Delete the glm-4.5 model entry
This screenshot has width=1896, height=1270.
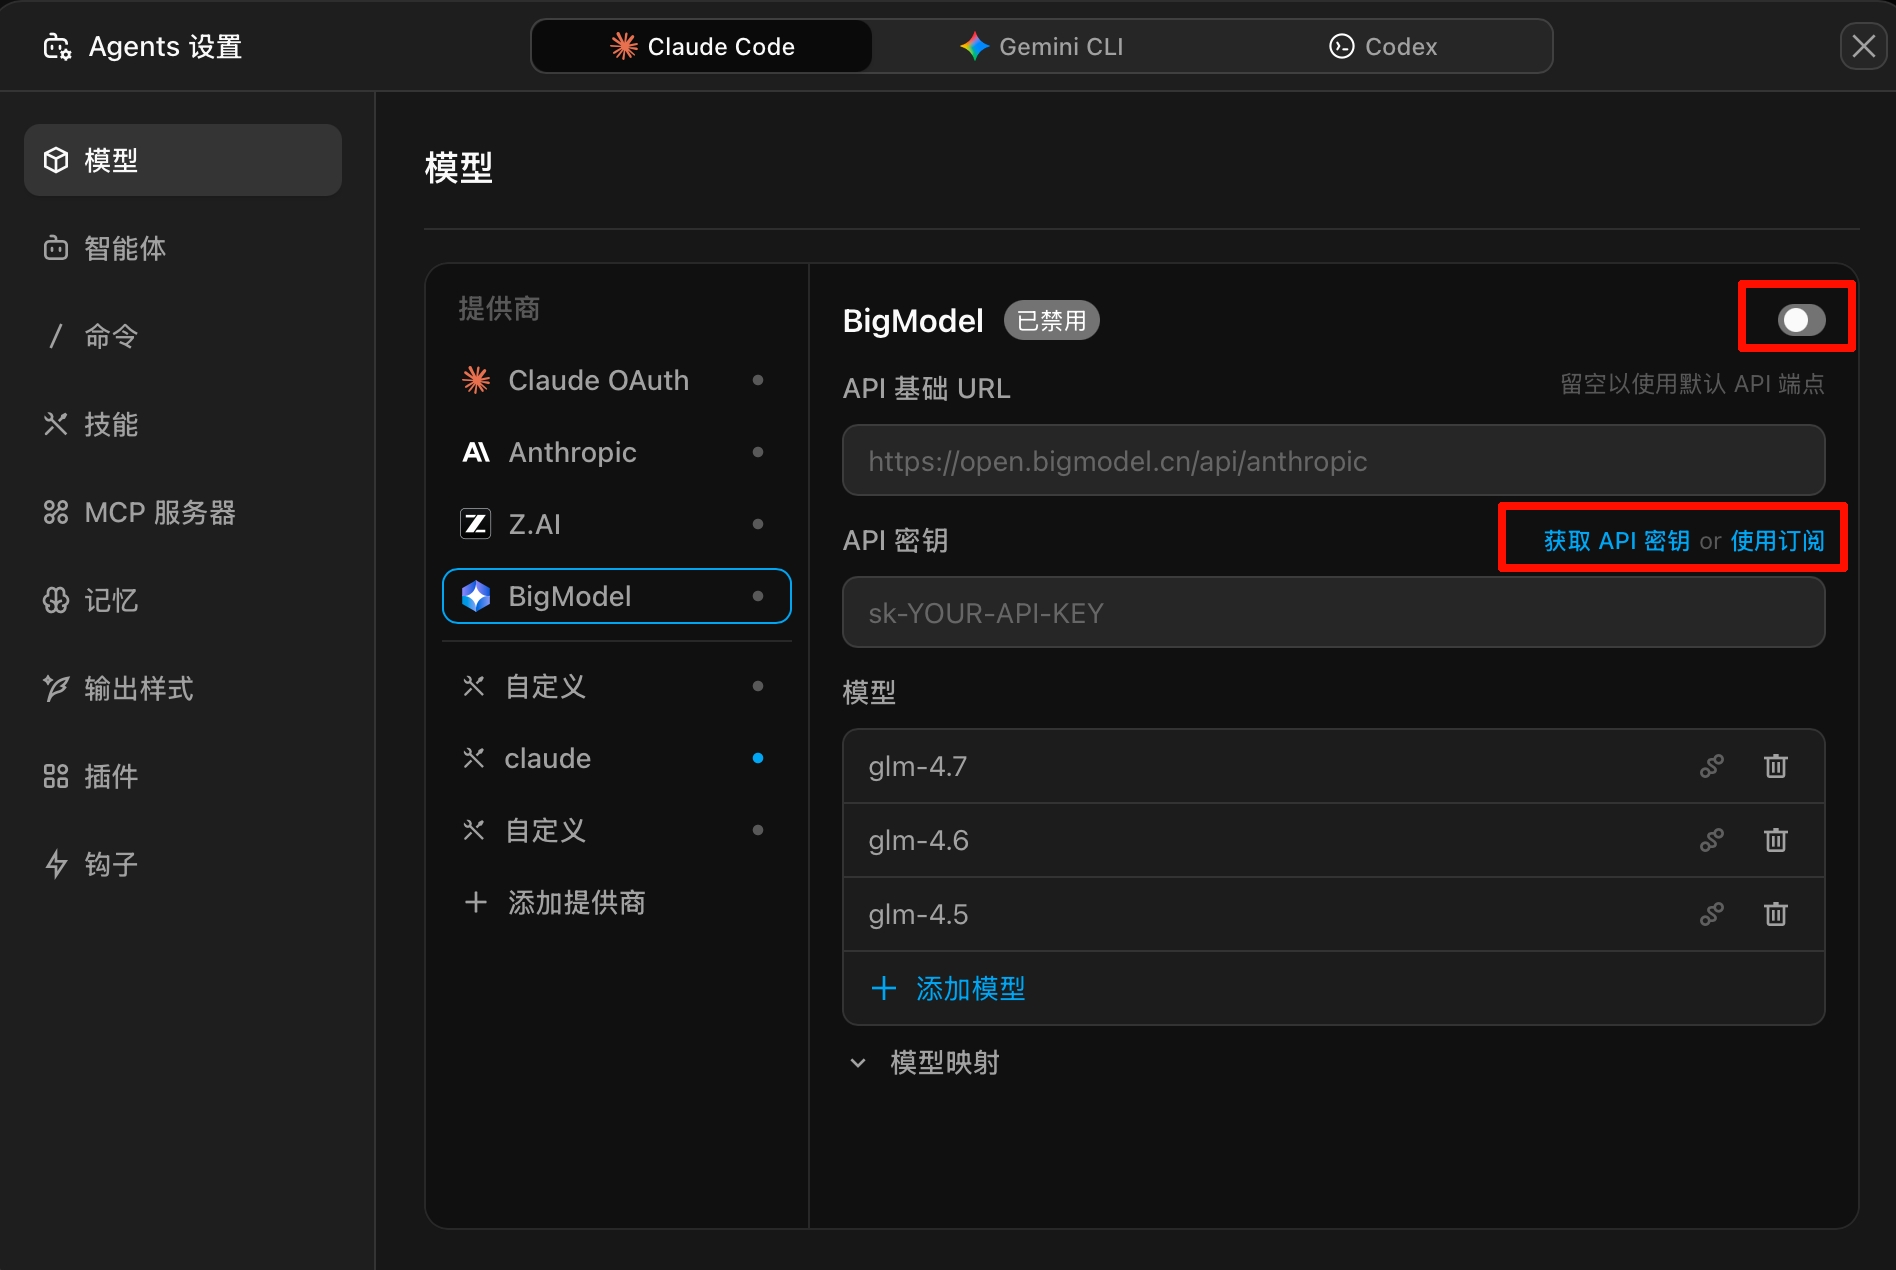point(1775,914)
